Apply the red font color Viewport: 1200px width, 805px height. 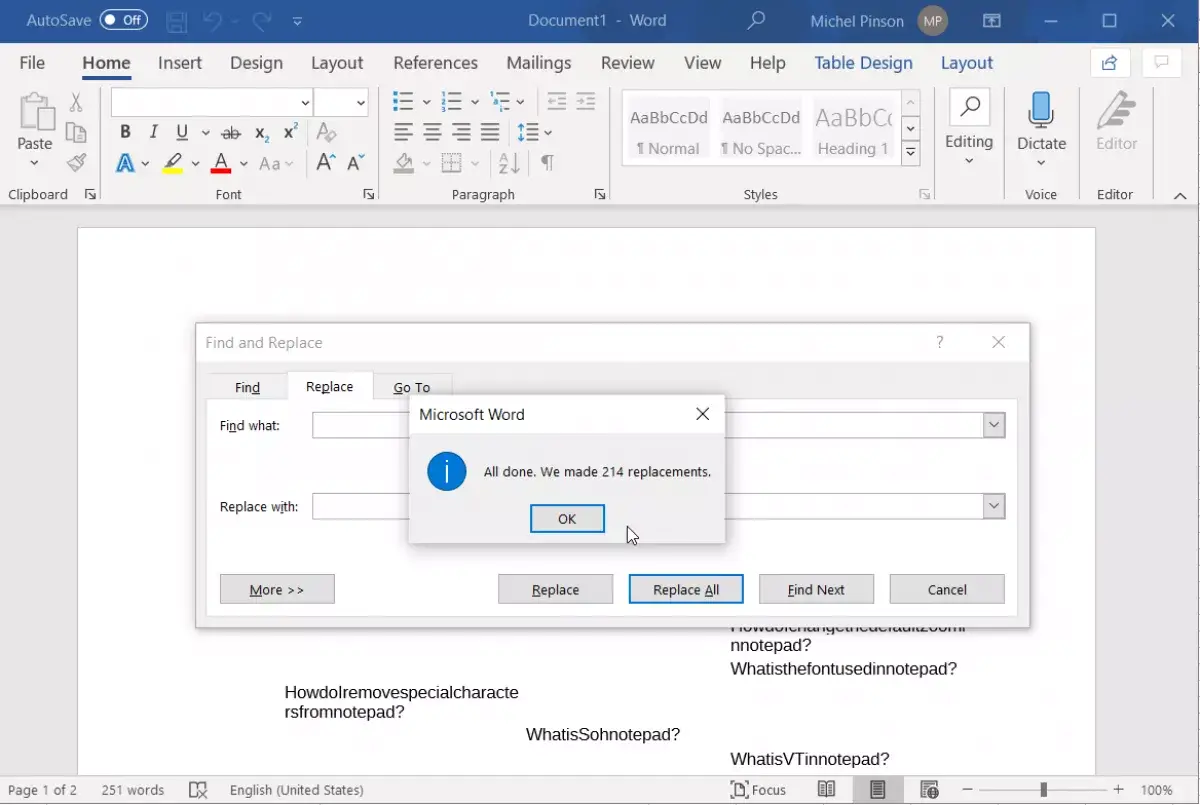point(222,163)
